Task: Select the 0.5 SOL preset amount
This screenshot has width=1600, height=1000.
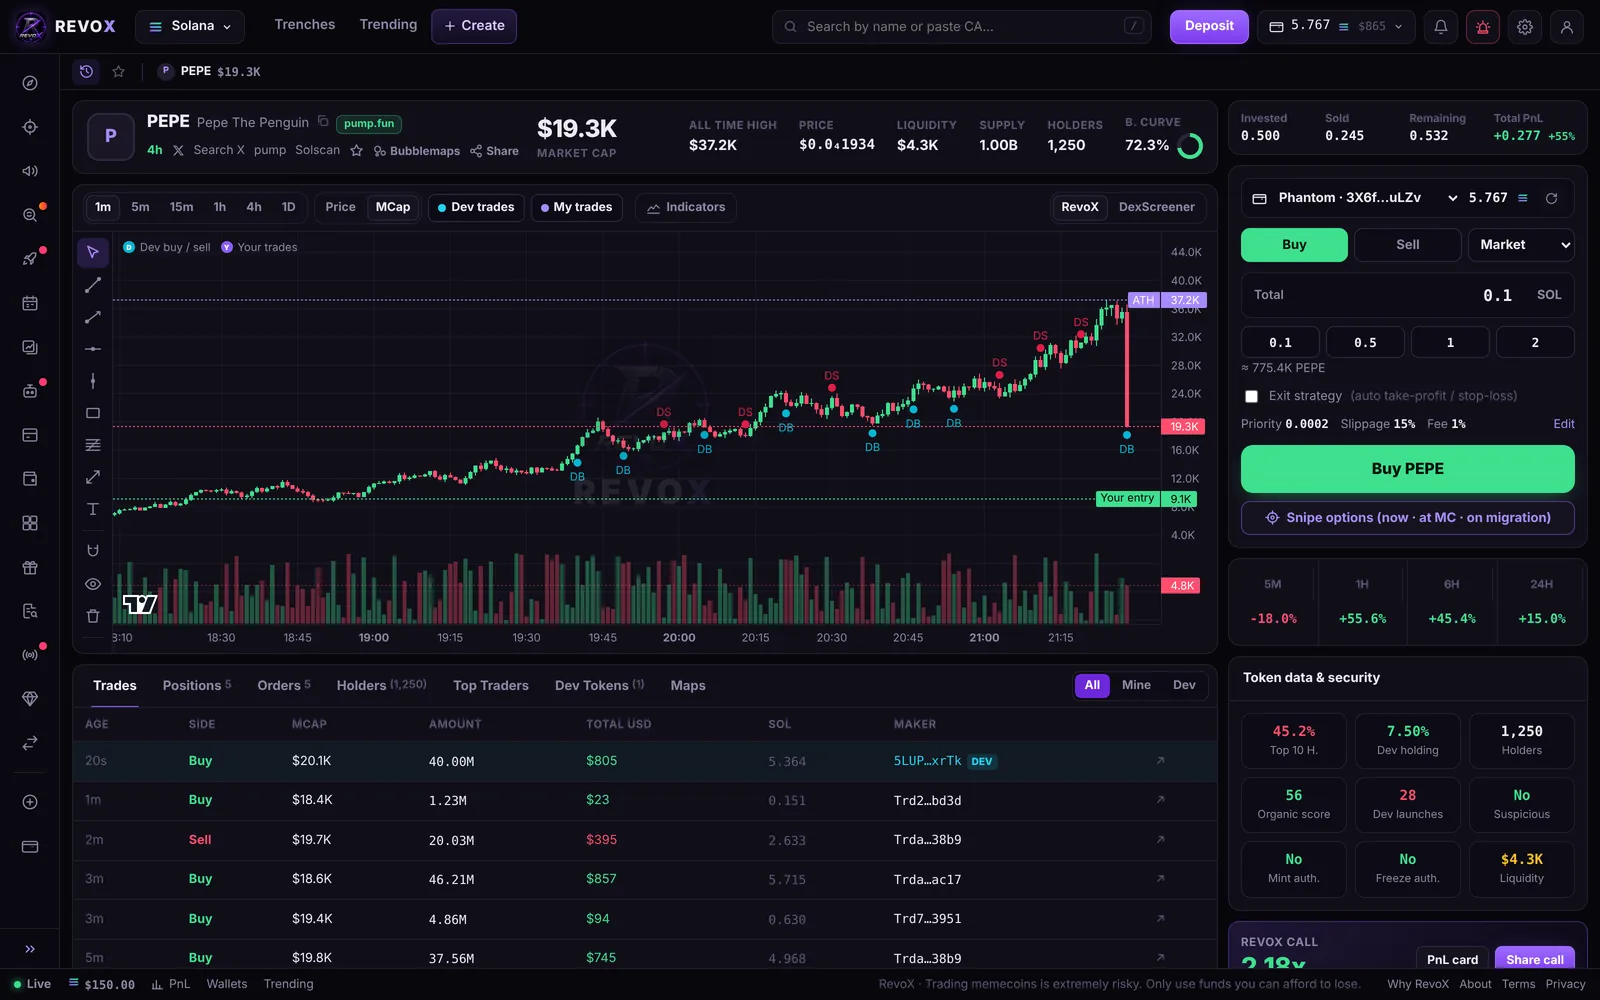Action: click(x=1365, y=342)
